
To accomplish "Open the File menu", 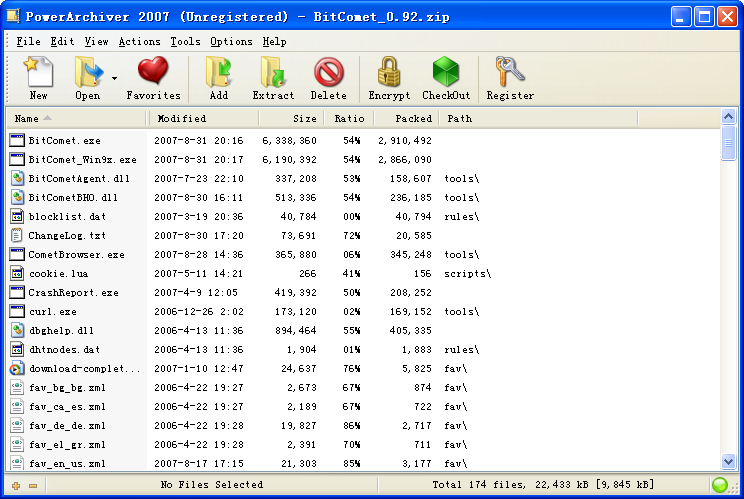I will (28, 42).
